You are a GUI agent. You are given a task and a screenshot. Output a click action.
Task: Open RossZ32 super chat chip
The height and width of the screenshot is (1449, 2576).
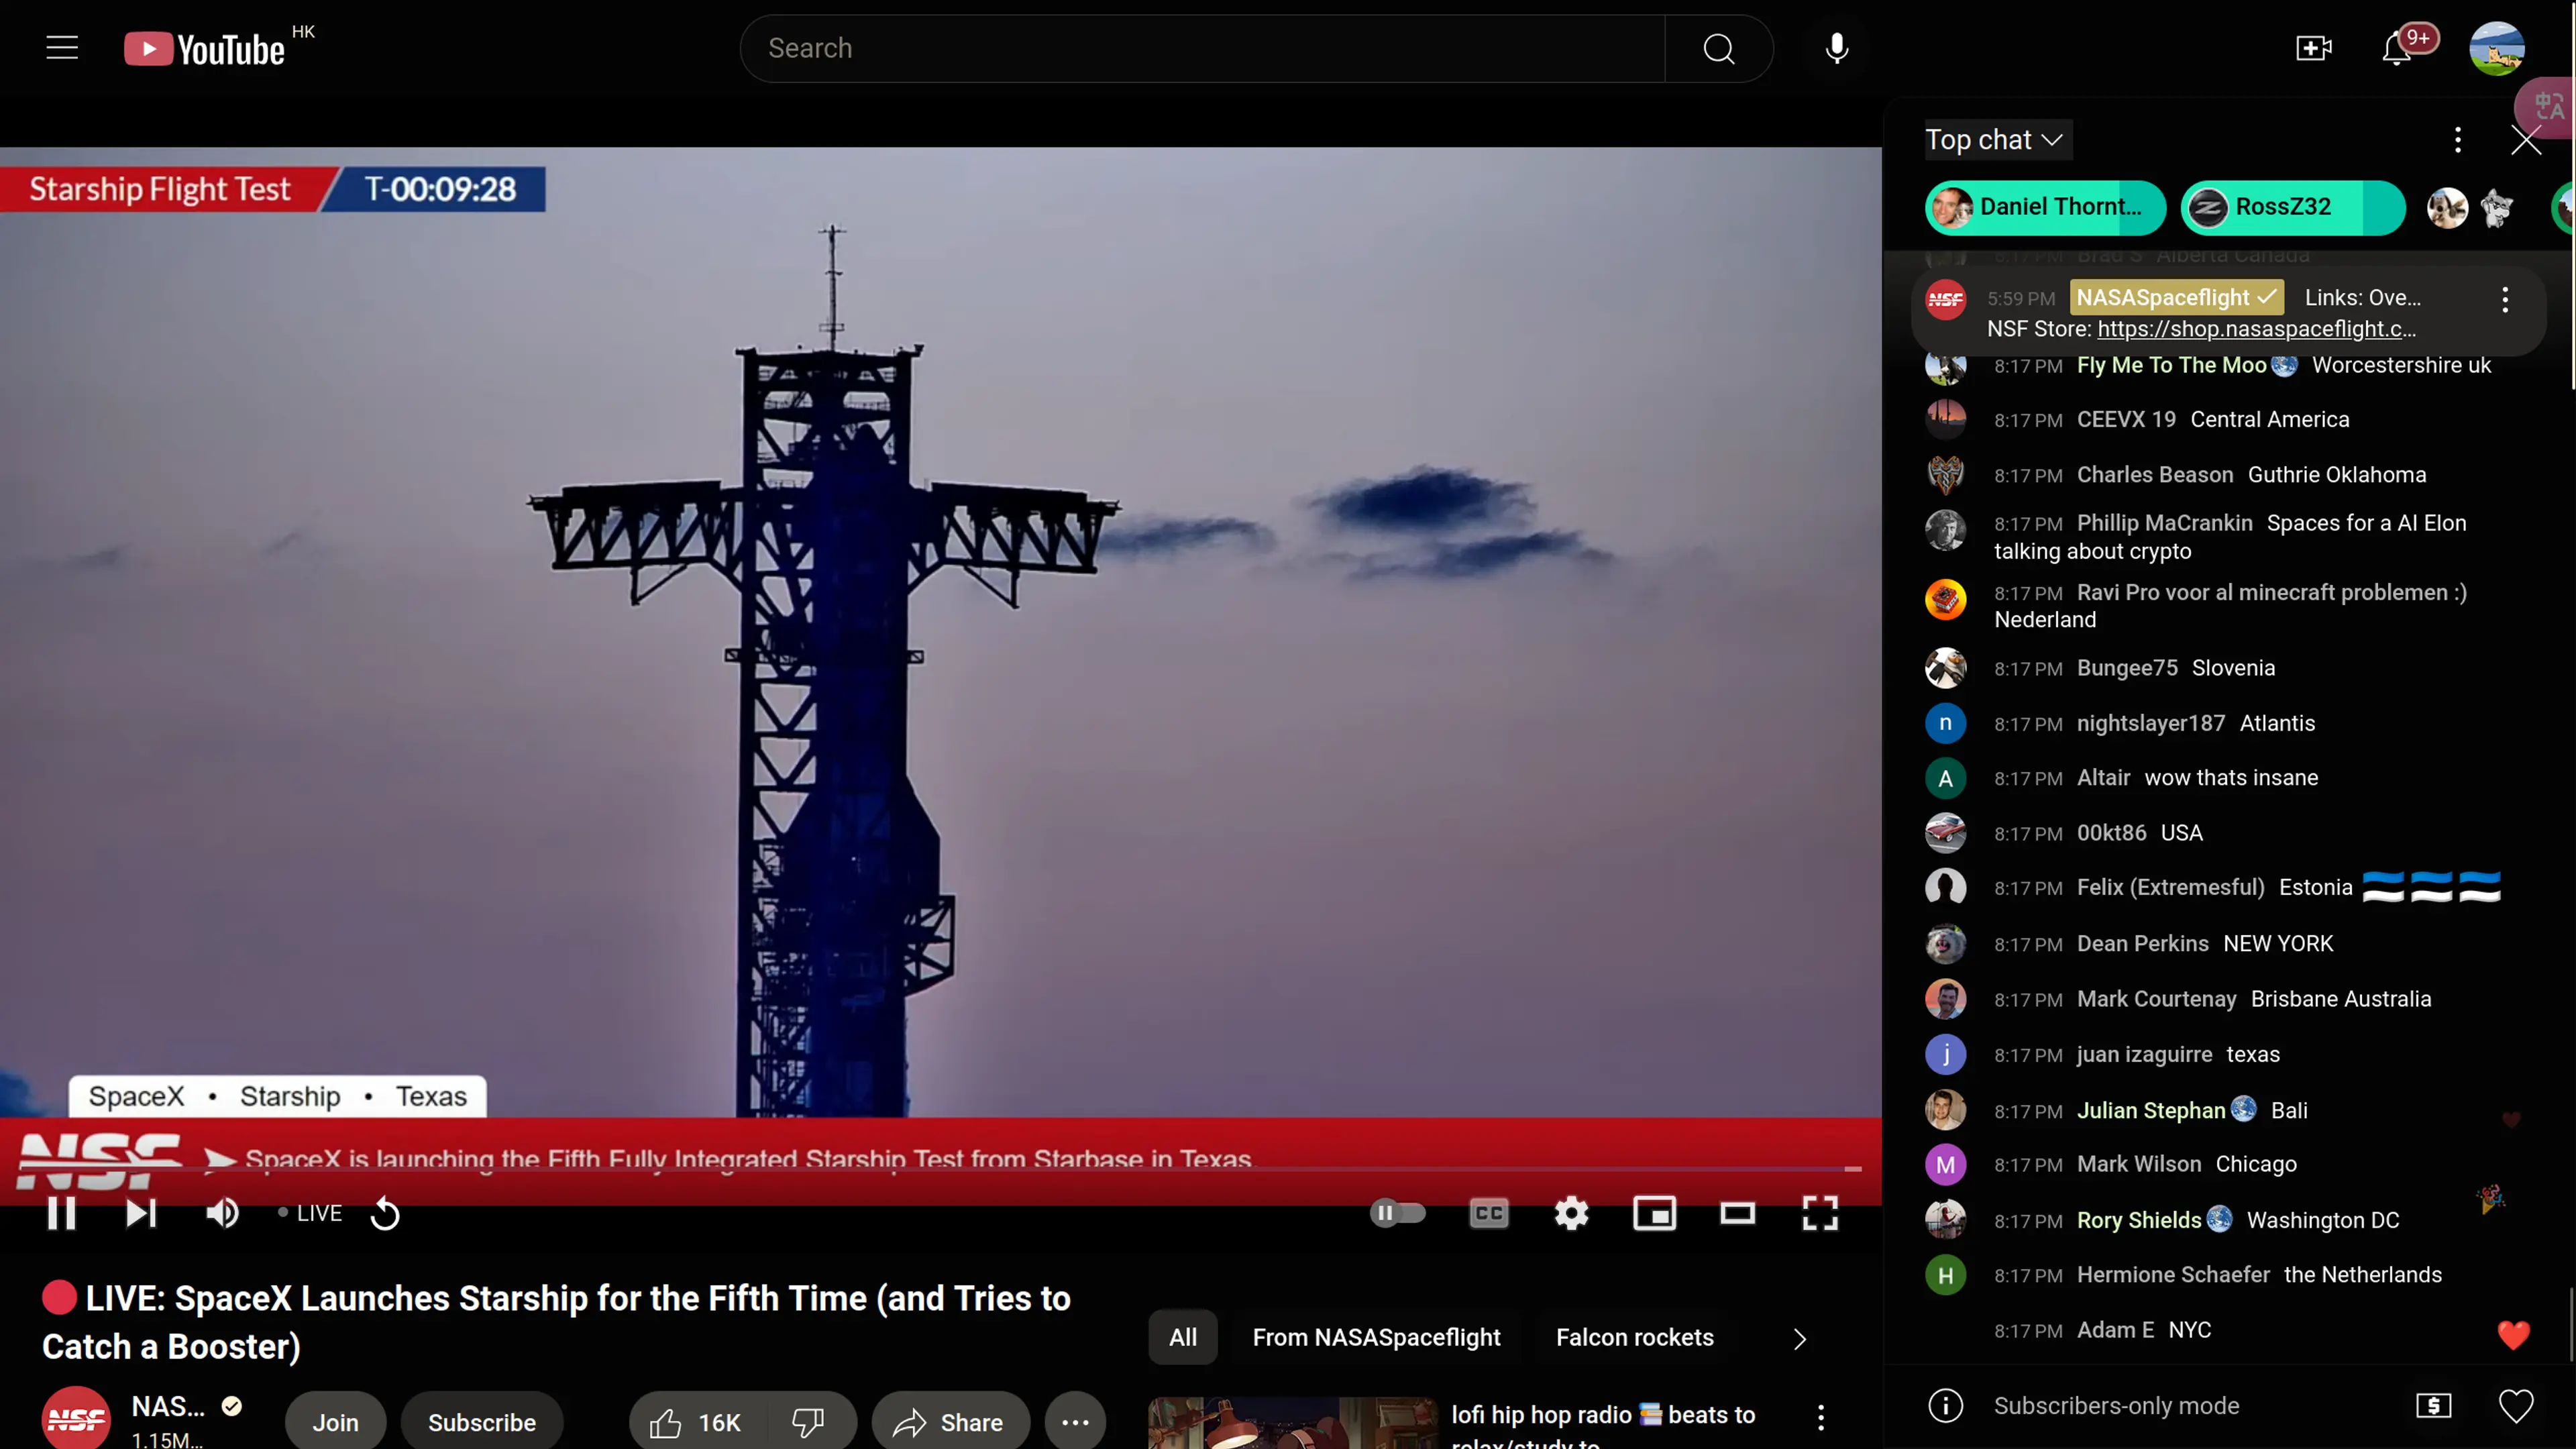pyautogui.click(x=2292, y=207)
